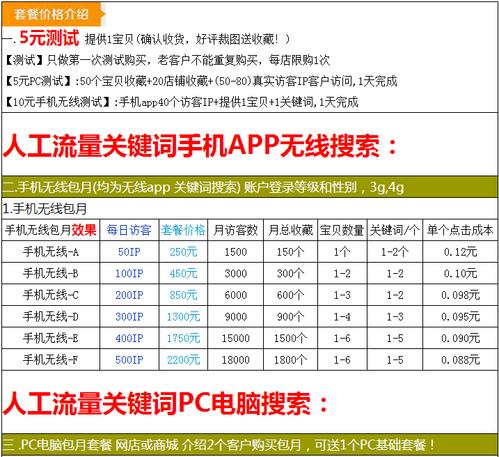The image size is (499, 457).
Task: Click the 1750元 package price
Action: point(183,338)
